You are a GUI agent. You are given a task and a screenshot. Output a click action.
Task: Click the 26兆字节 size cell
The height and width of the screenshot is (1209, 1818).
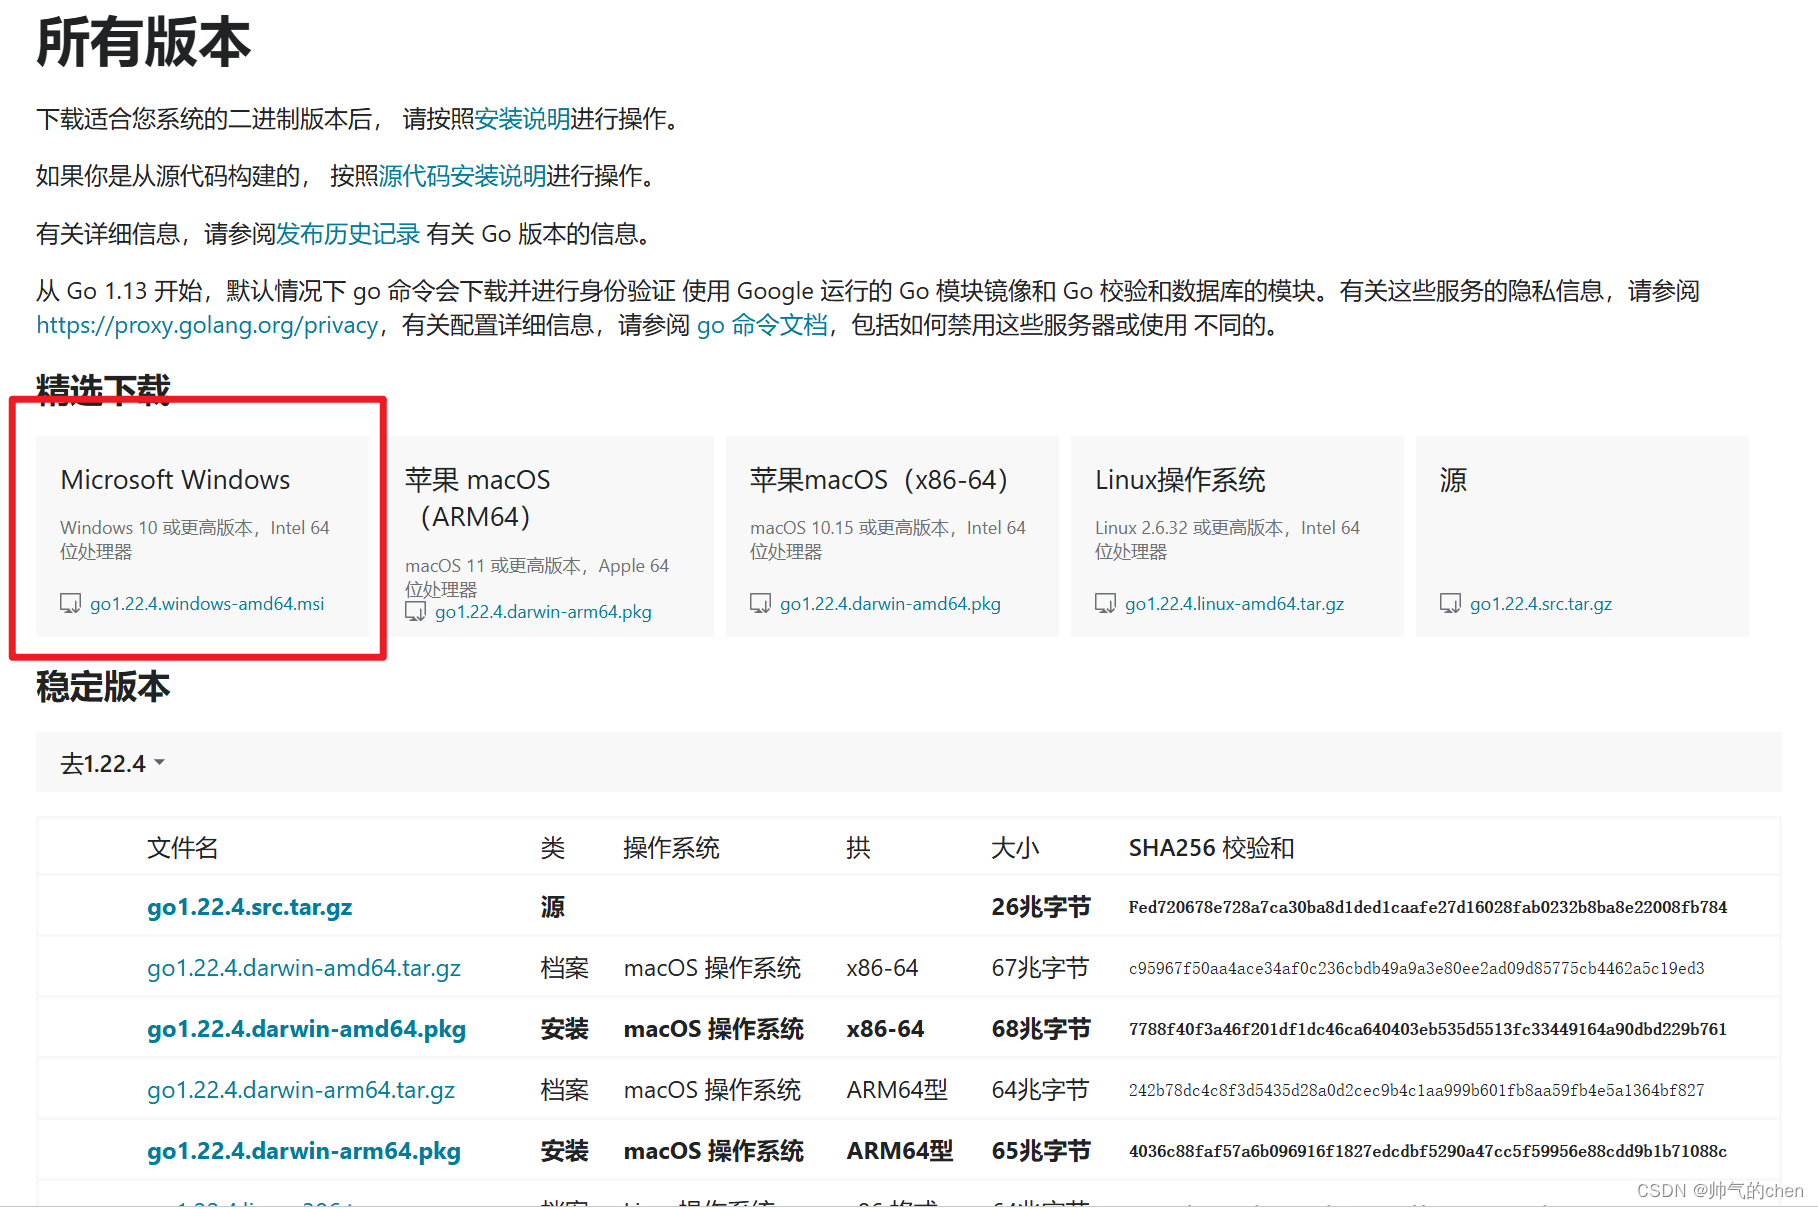click(x=1040, y=907)
